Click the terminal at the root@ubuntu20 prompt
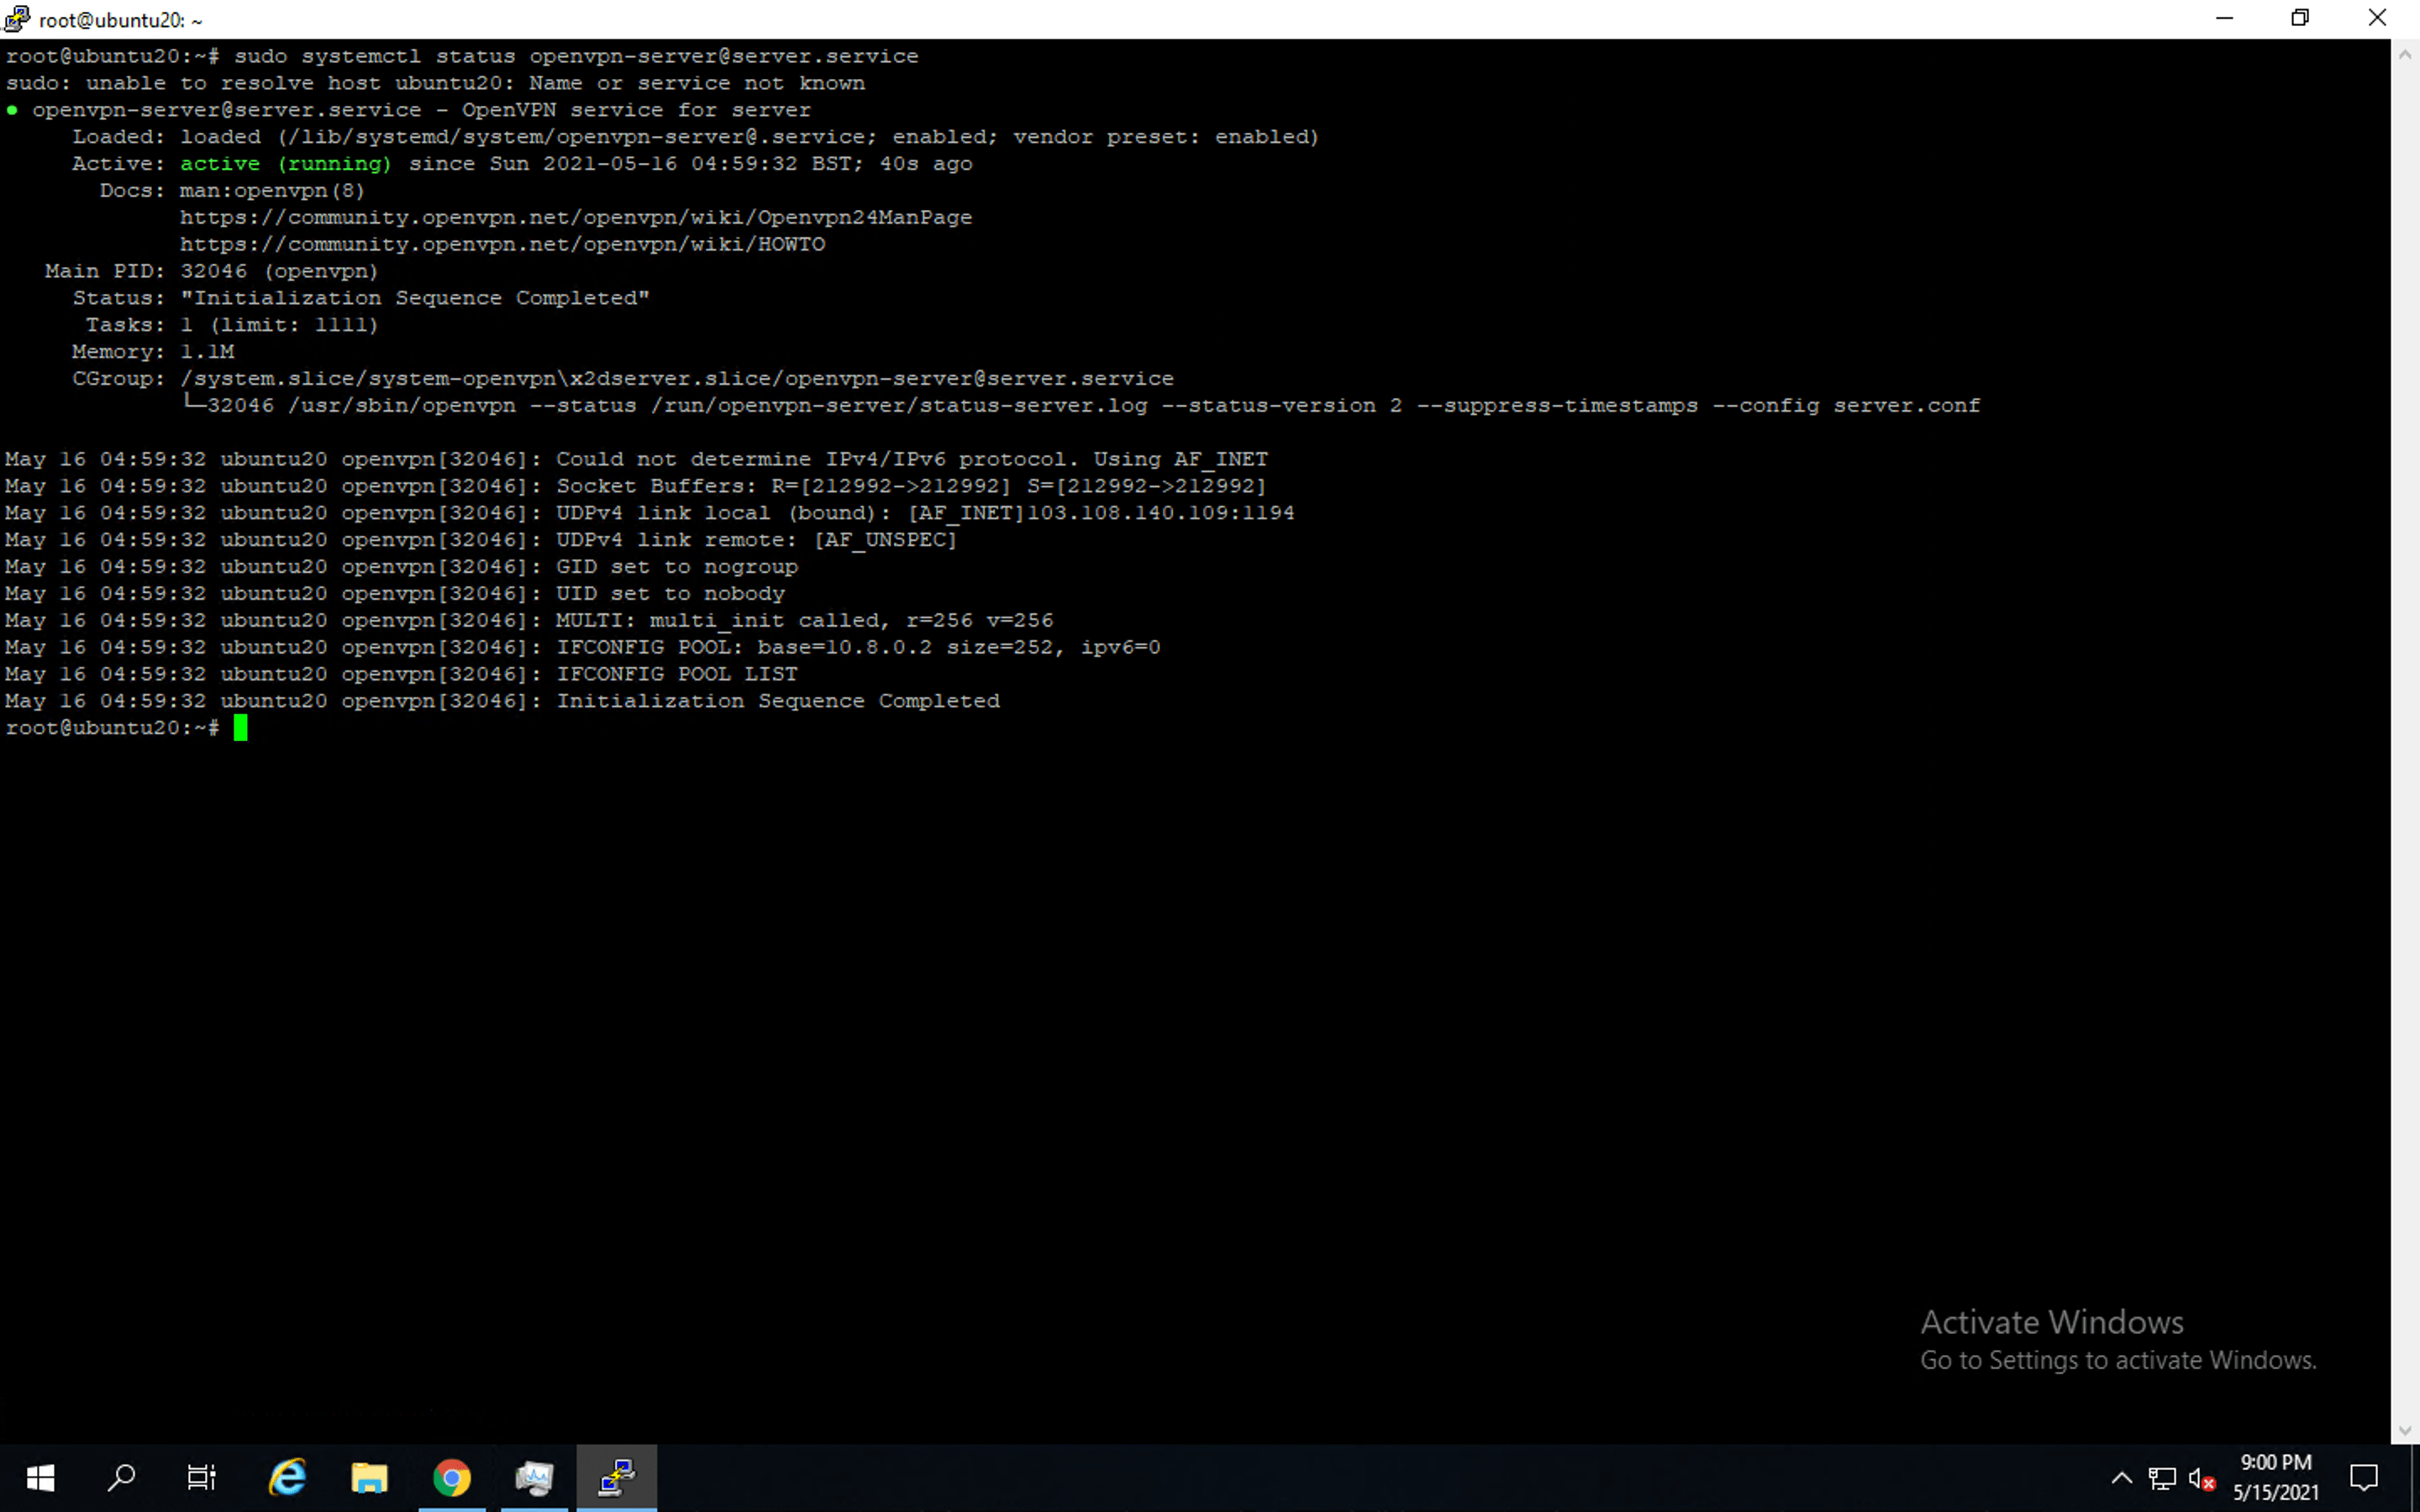2420x1512 pixels. tap(240, 728)
